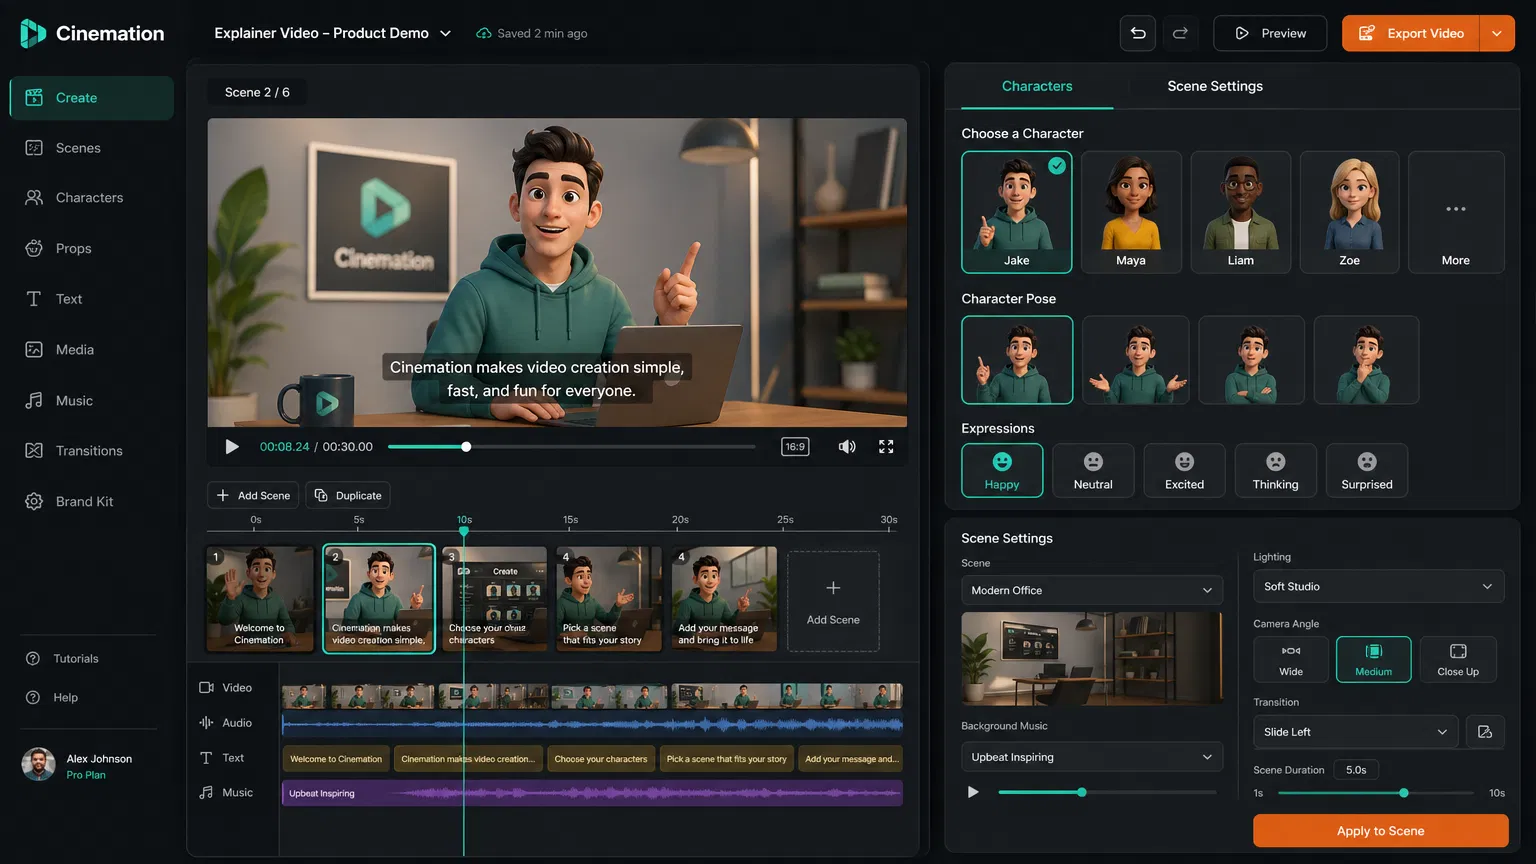
Task: Click the undo arrow in the toolbar
Action: pos(1137,33)
